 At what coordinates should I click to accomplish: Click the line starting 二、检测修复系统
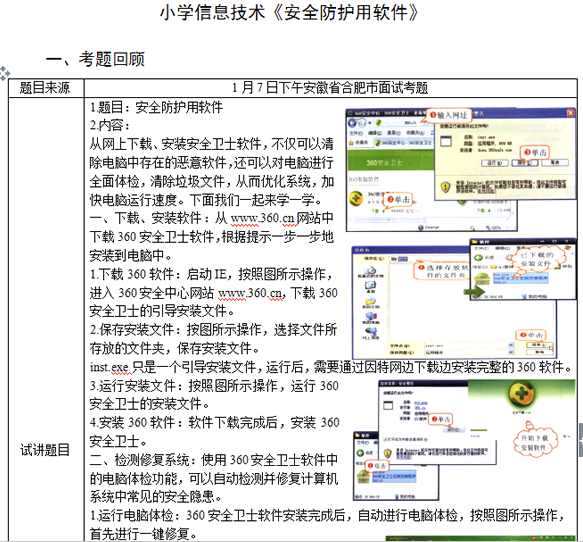click(214, 460)
